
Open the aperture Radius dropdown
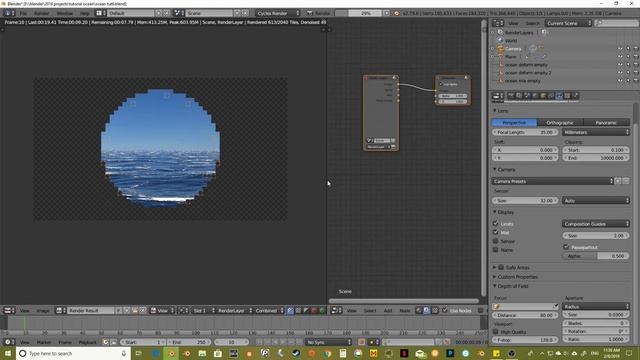point(596,306)
